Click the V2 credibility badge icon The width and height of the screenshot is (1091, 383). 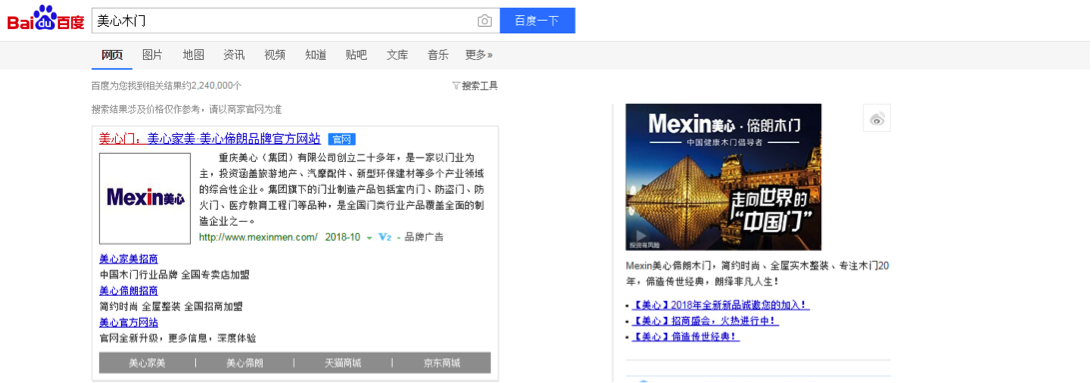(x=385, y=237)
